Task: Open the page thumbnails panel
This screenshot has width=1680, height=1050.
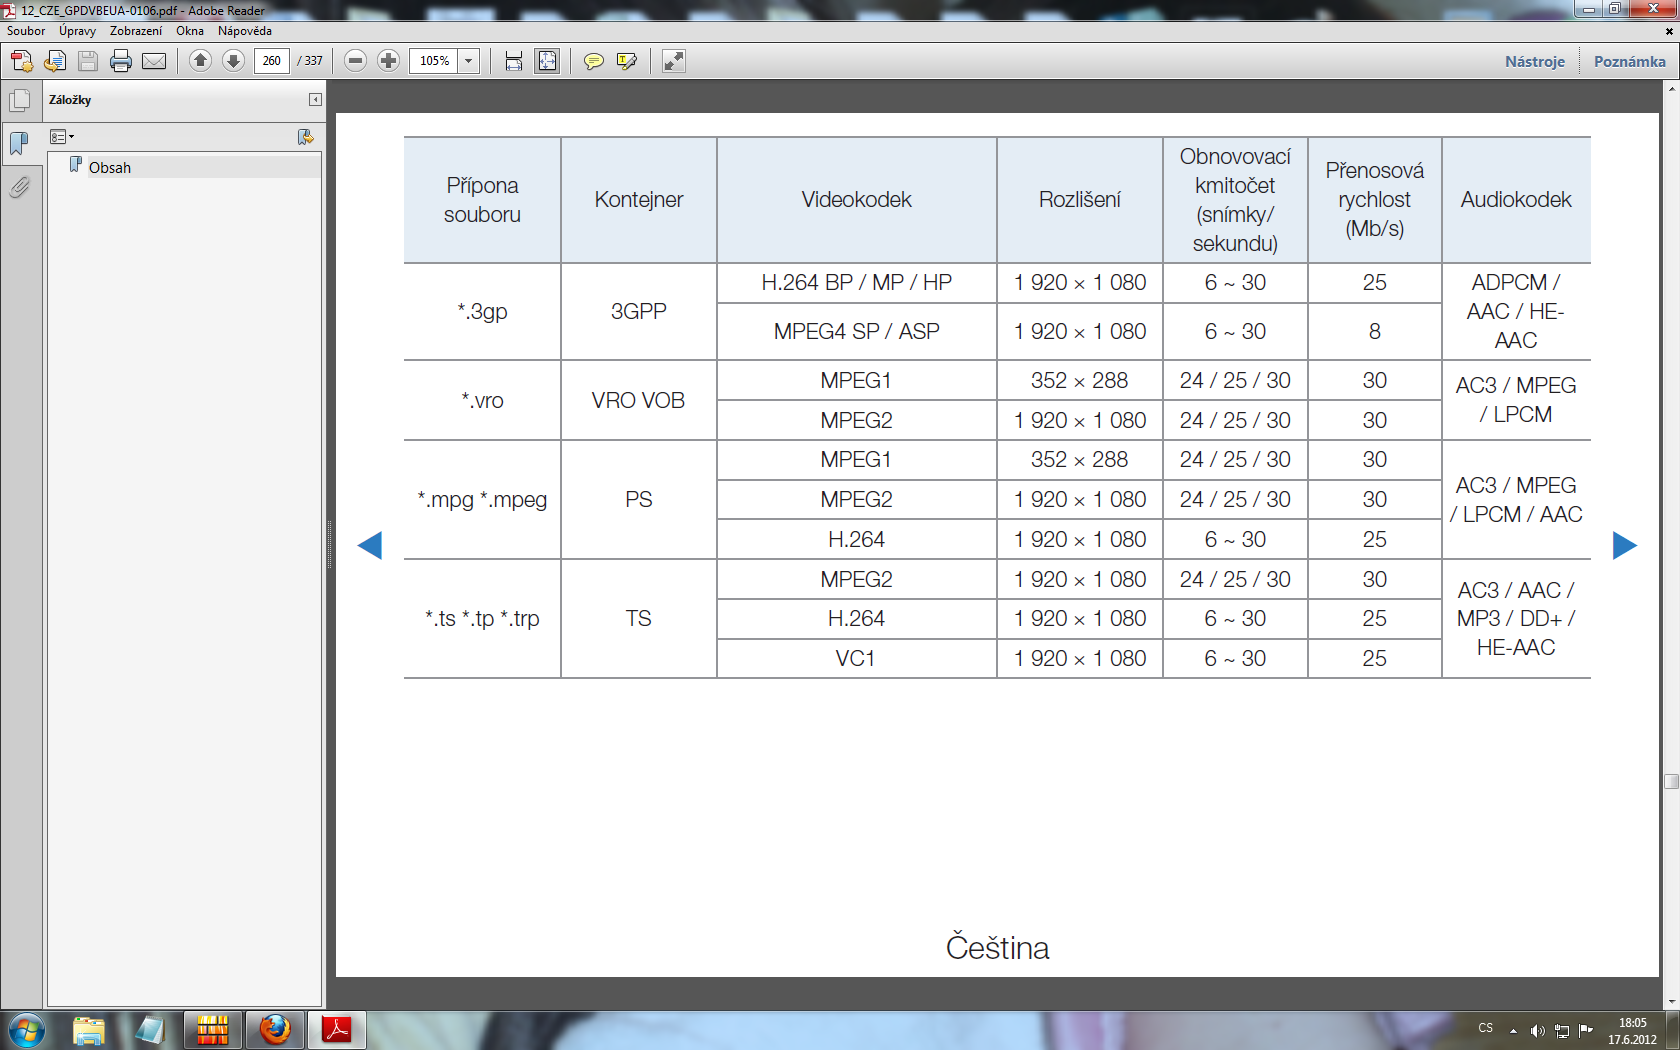Action: pyautogui.click(x=19, y=101)
